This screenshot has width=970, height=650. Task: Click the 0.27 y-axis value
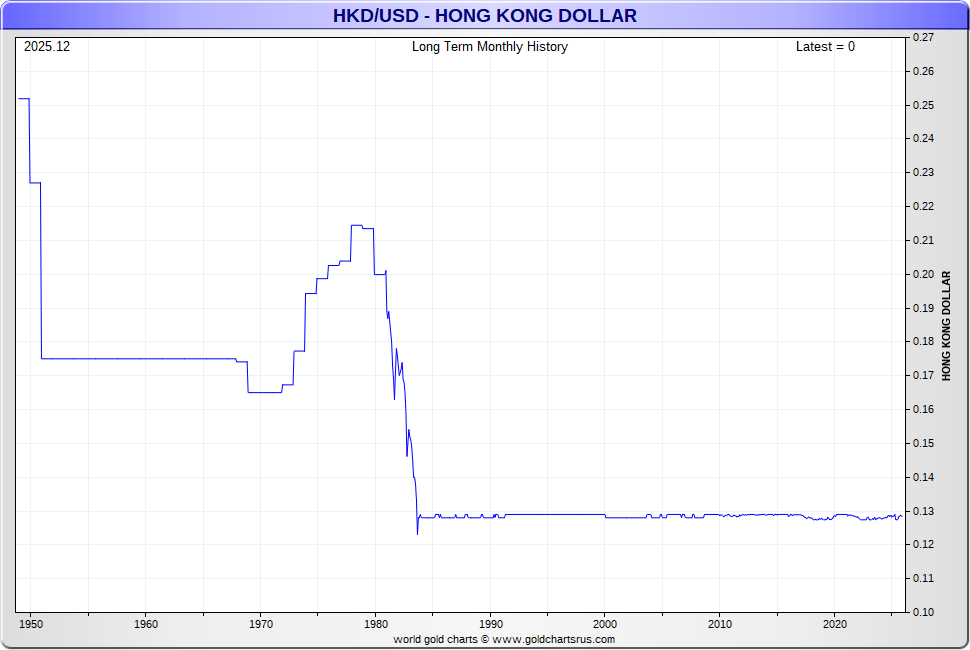pyautogui.click(x=924, y=38)
